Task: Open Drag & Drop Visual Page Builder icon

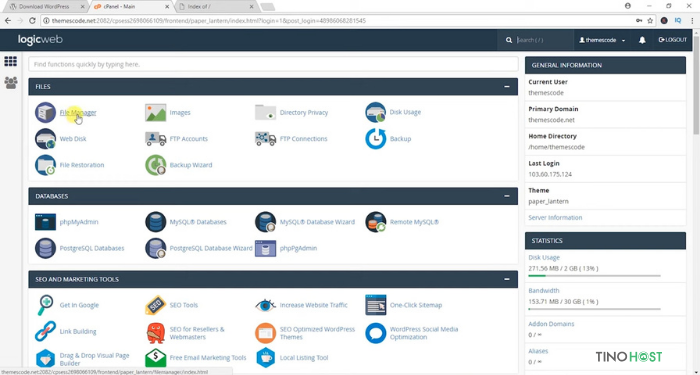Action: pyautogui.click(x=46, y=358)
